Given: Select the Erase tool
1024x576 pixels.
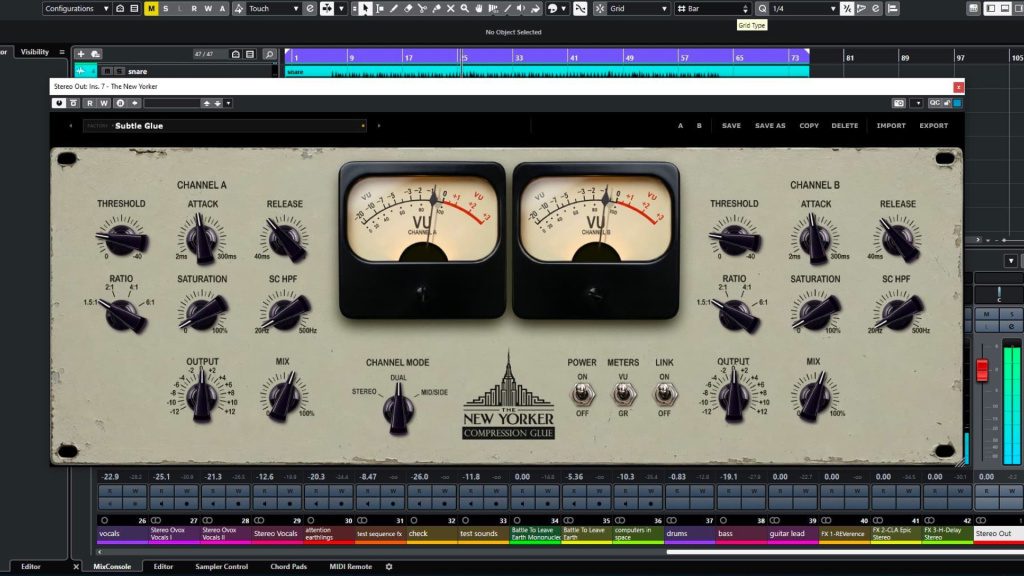Looking at the screenshot, I should coord(408,8).
